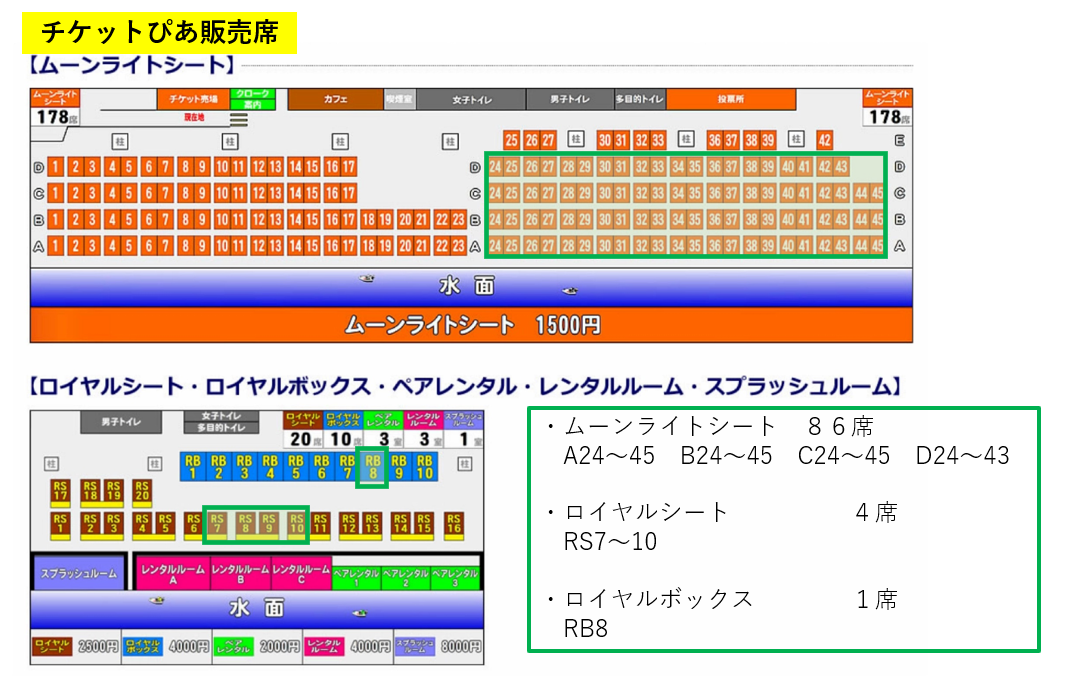Click the スプラッシュルーム room block

(x=78, y=573)
